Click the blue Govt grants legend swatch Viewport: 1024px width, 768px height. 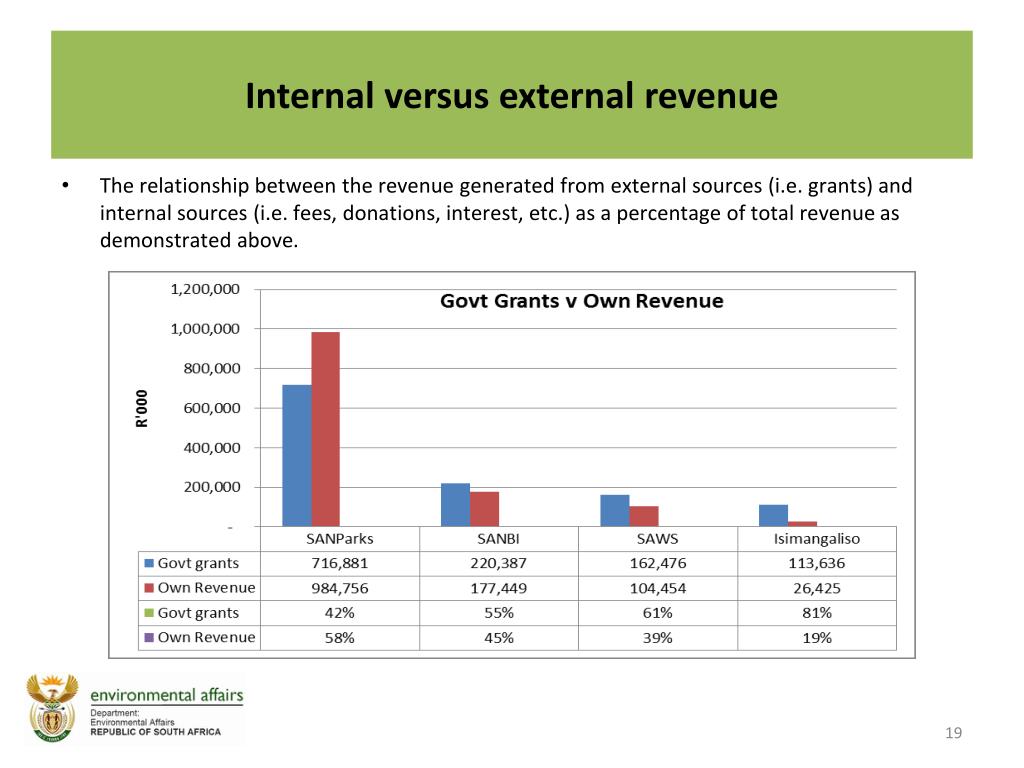[x=148, y=563]
